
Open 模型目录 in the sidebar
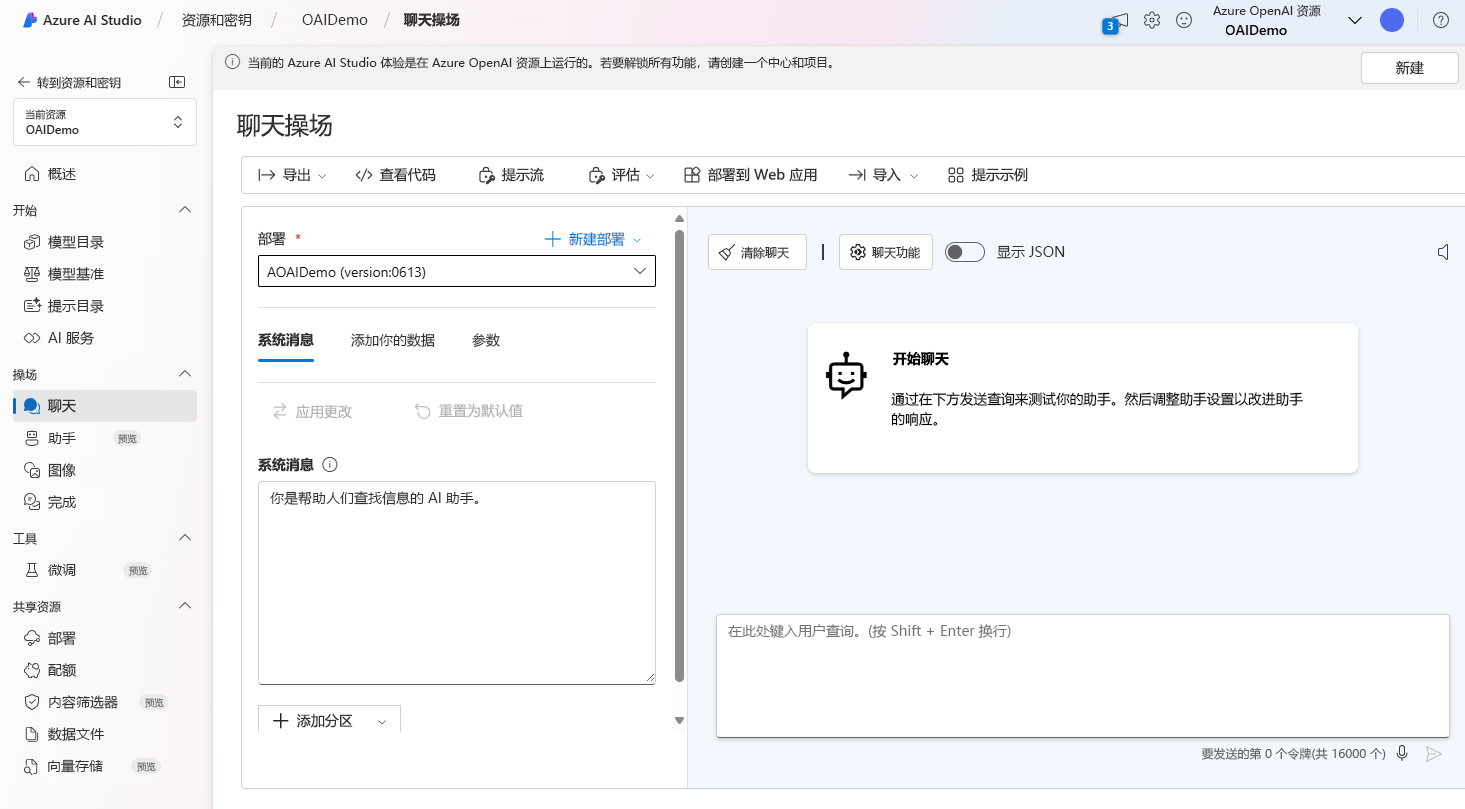(105, 242)
